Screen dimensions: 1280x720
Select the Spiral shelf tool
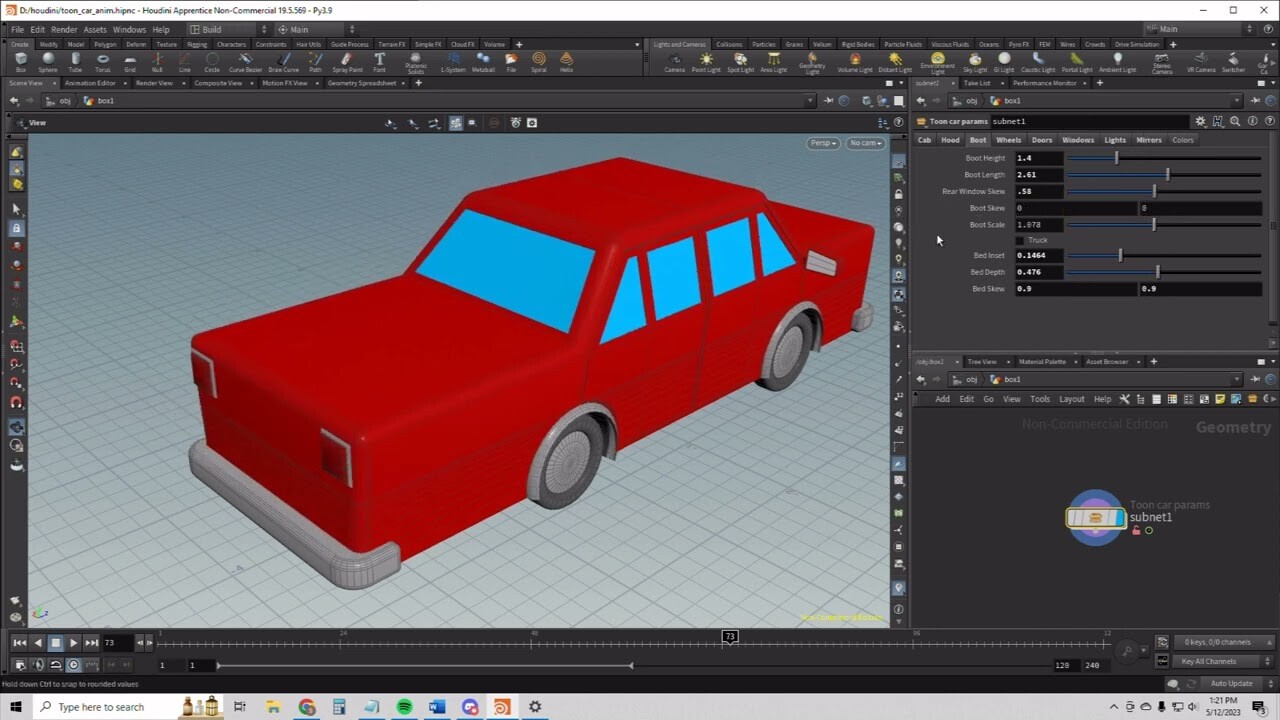(x=540, y=62)
